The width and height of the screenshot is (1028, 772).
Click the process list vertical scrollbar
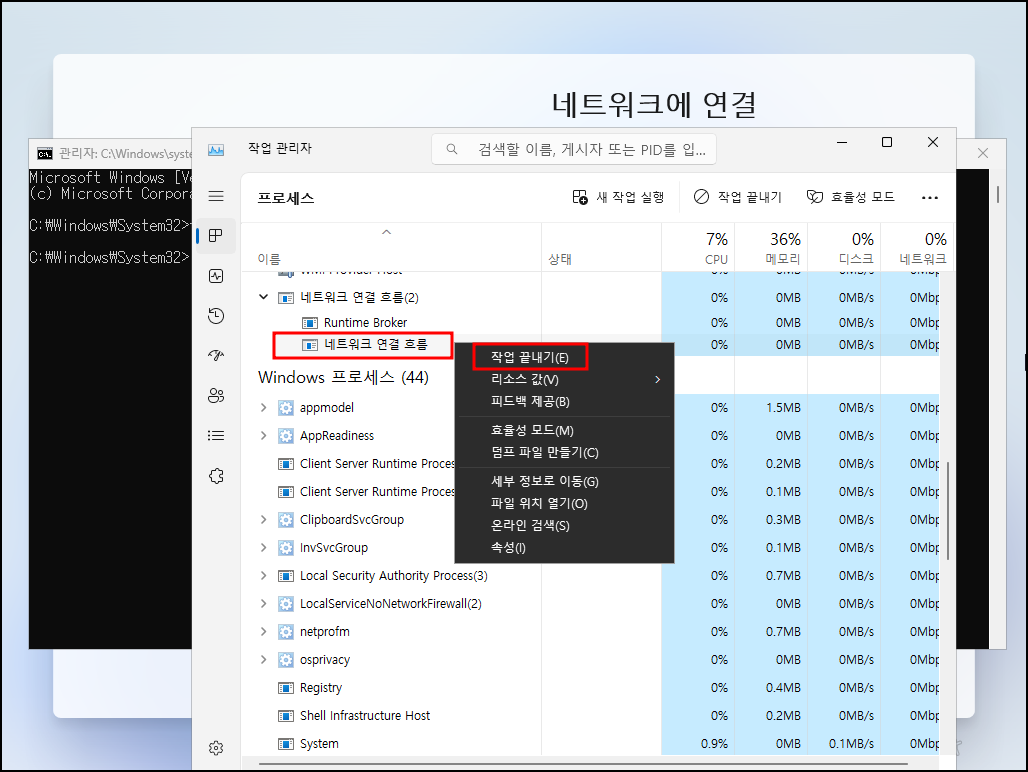click(948, 511)
